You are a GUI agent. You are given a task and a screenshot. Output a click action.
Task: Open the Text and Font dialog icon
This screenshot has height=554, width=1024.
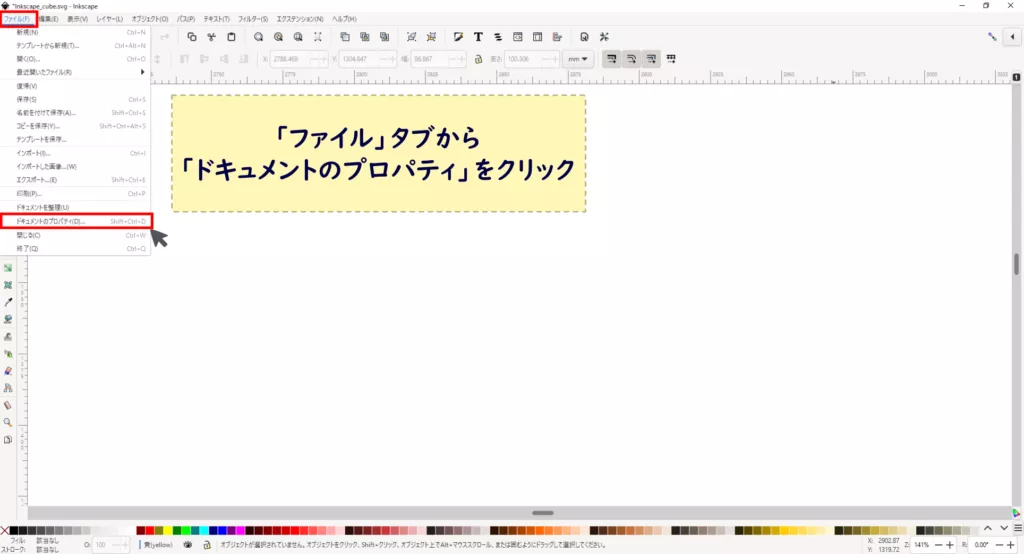[478, 37]
